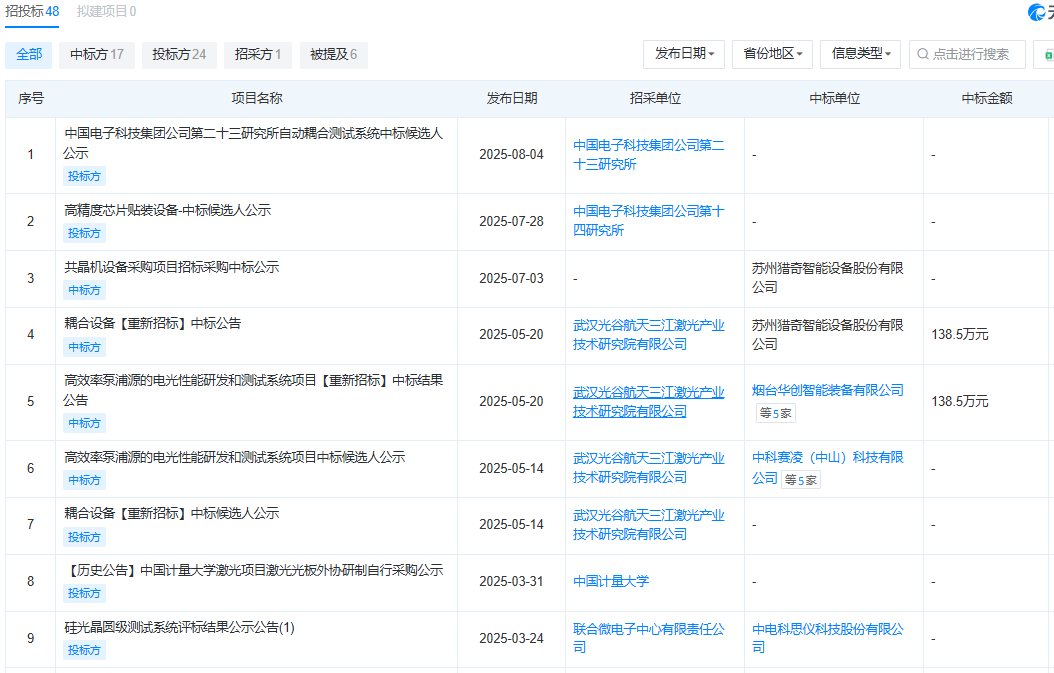
Task: Filter by 被提及 6
Action: tap(333, 54)
